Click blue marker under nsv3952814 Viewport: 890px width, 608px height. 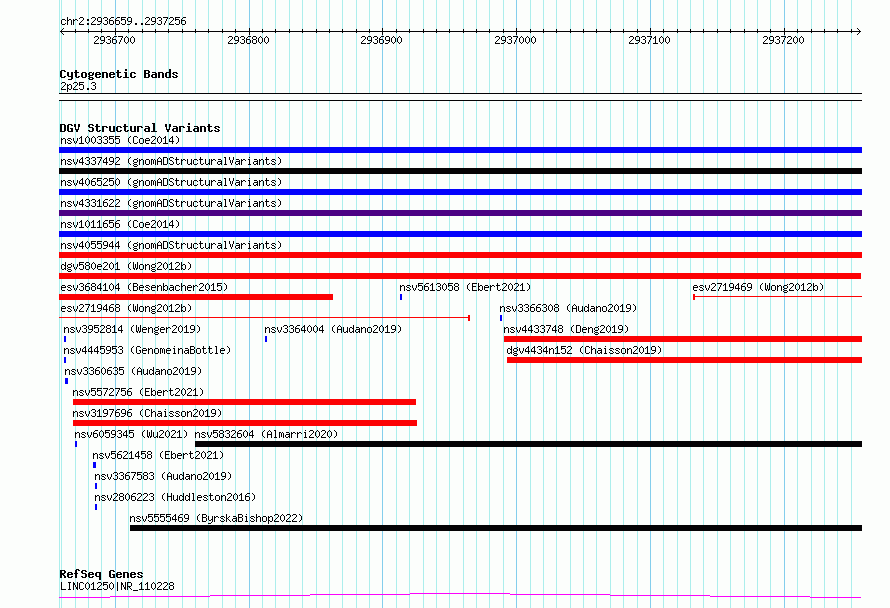(x=65, y=339)
